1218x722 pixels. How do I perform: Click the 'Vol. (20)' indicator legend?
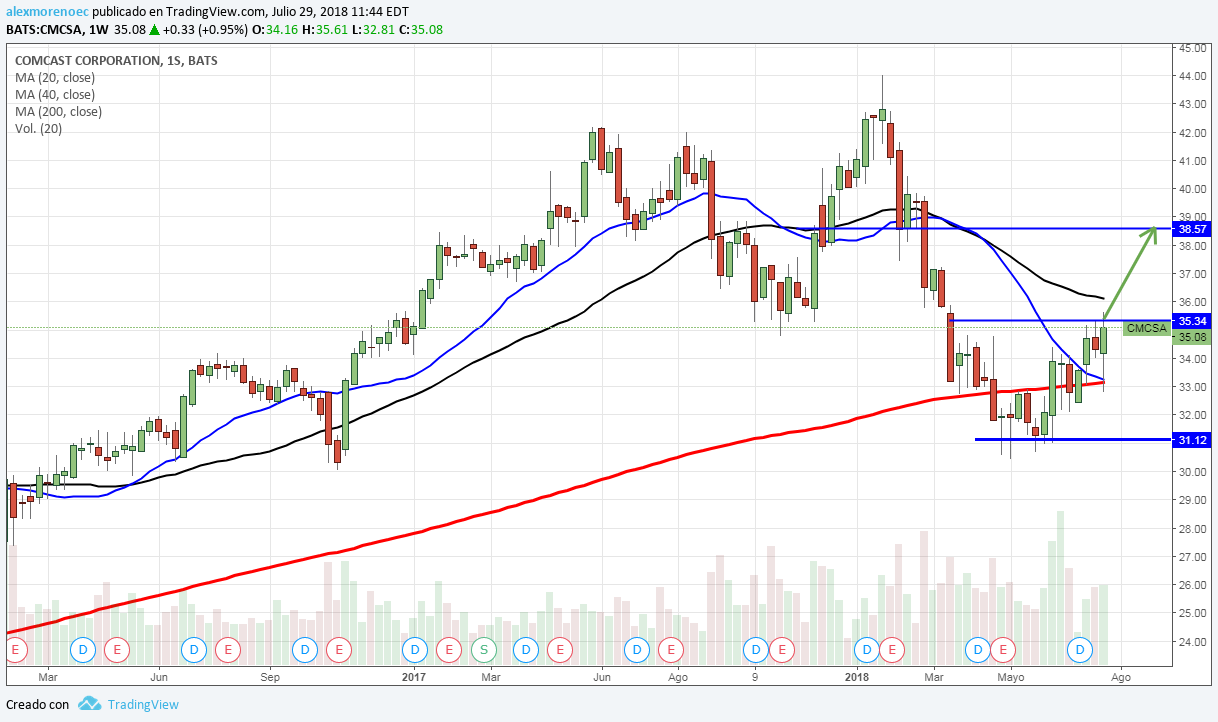pyautogui.click(x=37, y=129)
